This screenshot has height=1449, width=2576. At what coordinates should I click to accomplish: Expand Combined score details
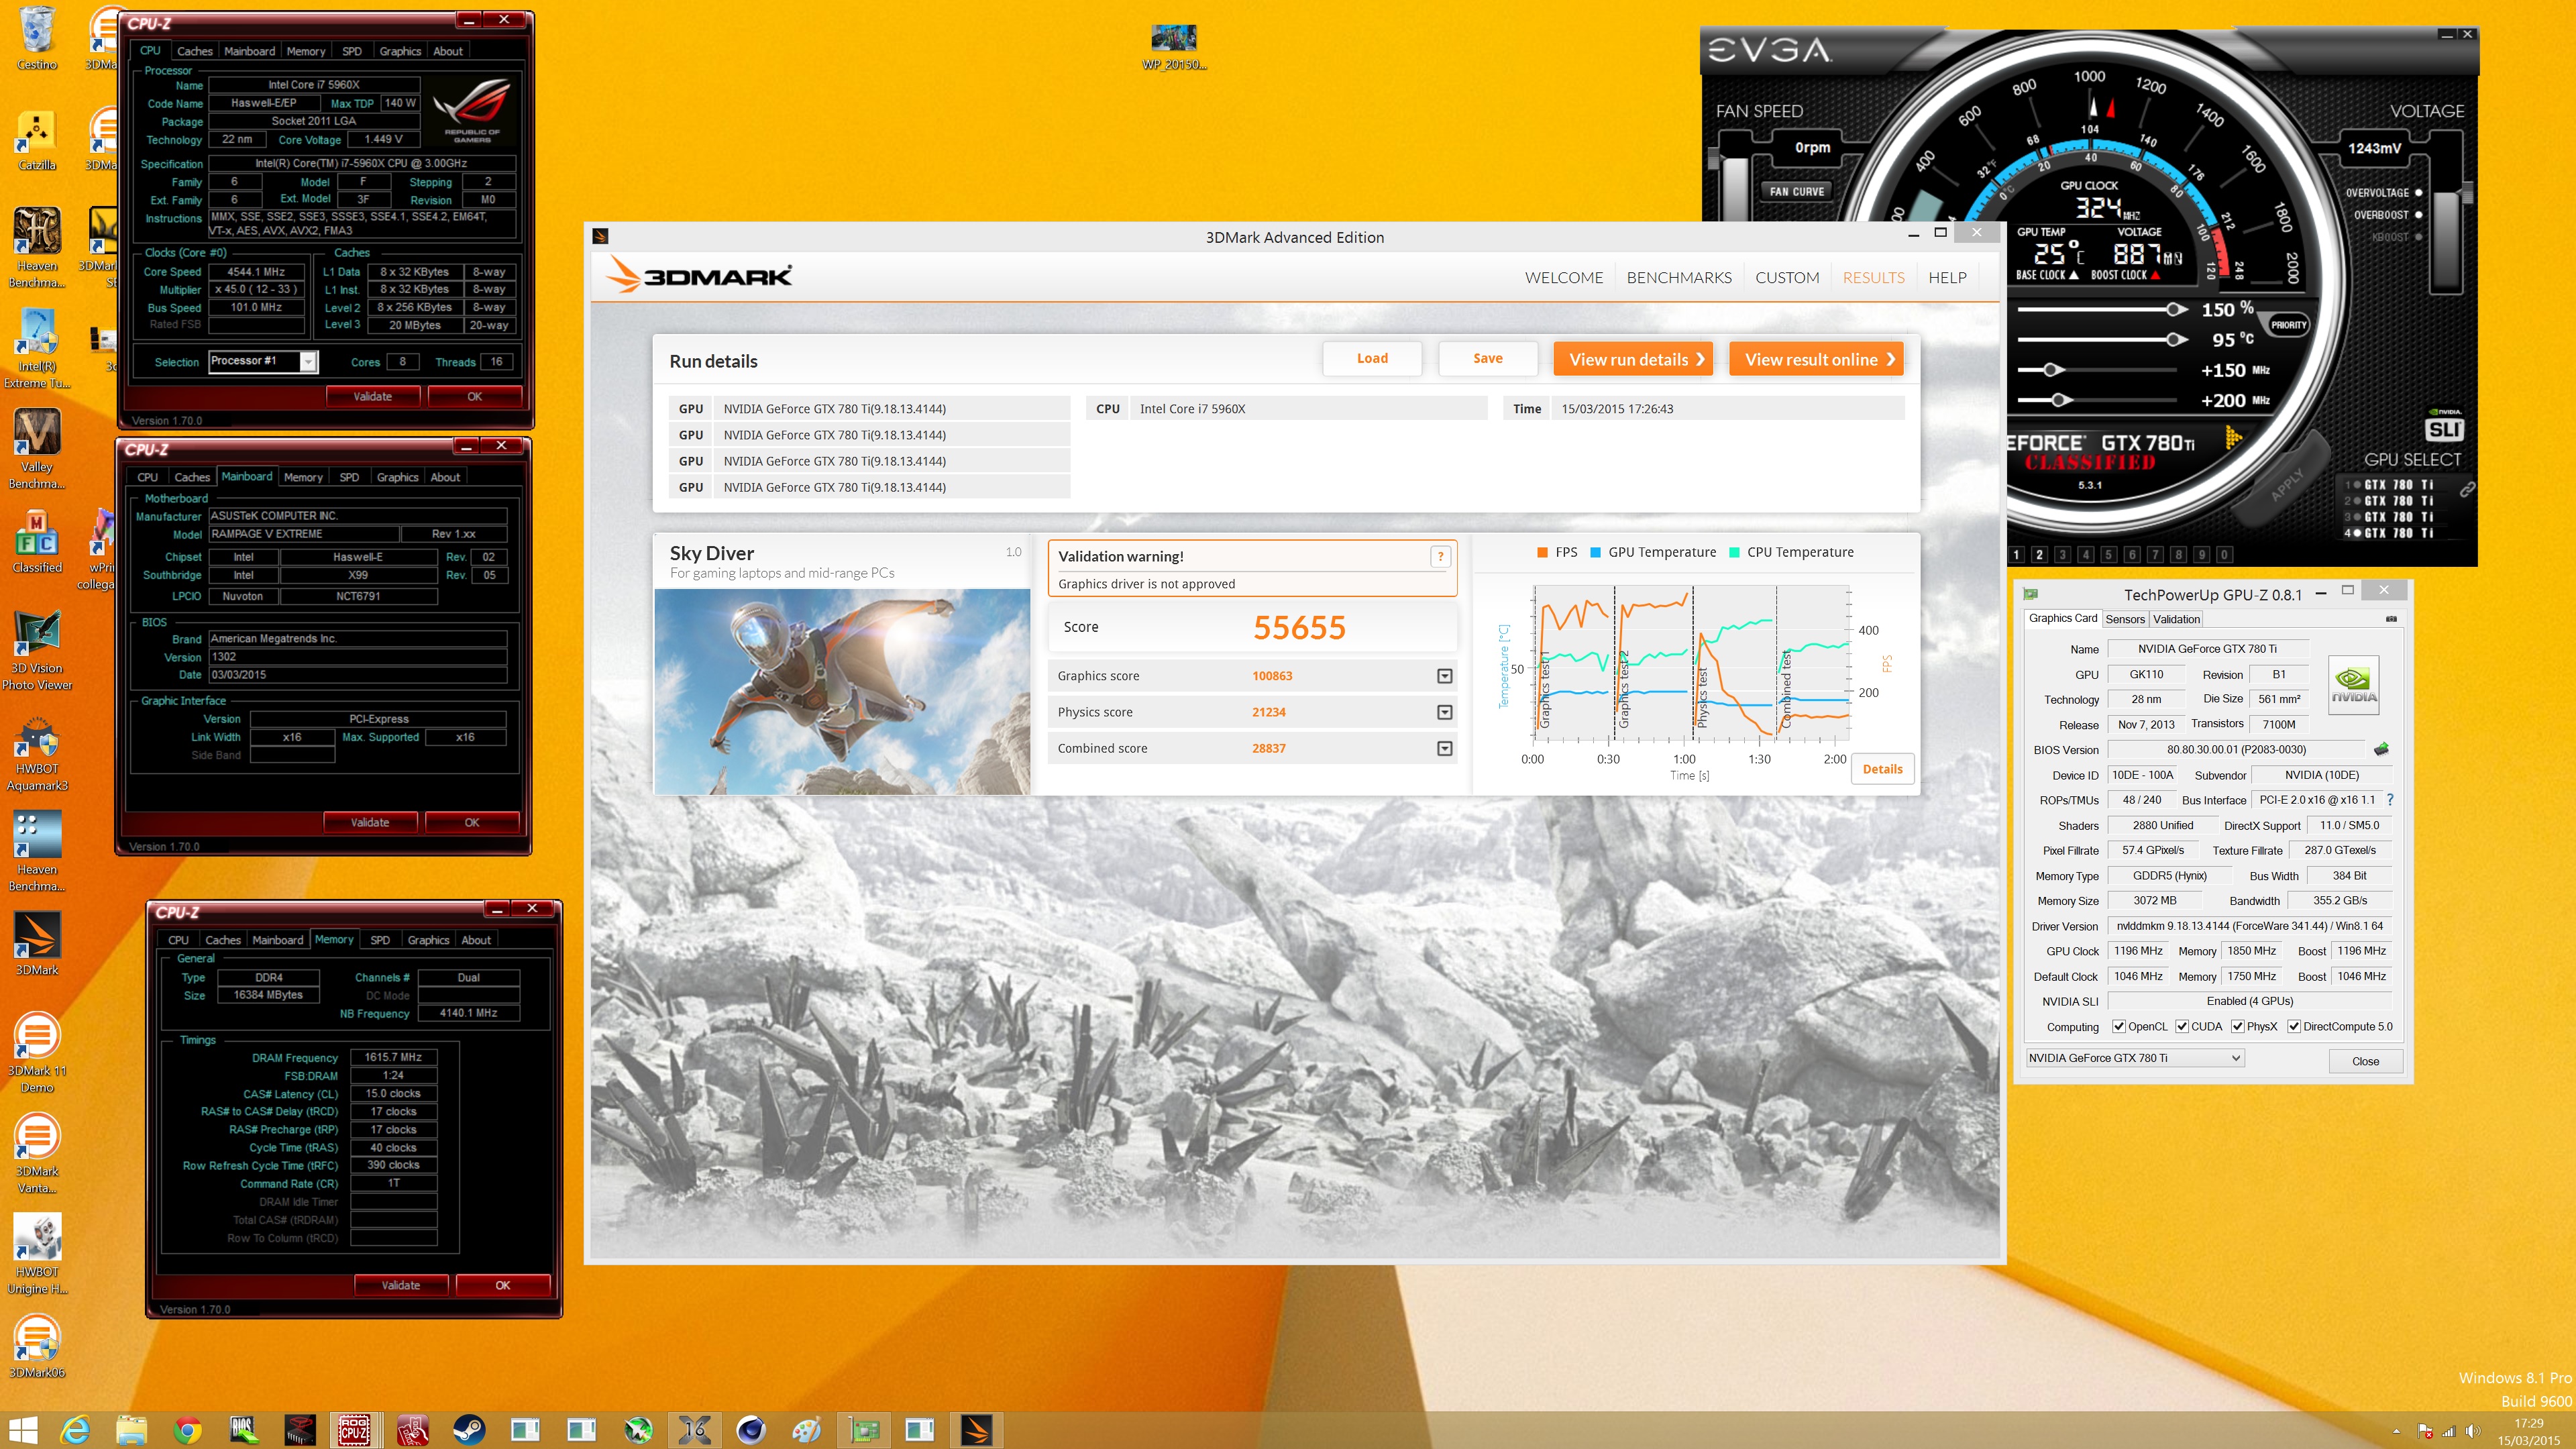point(1444,748)
